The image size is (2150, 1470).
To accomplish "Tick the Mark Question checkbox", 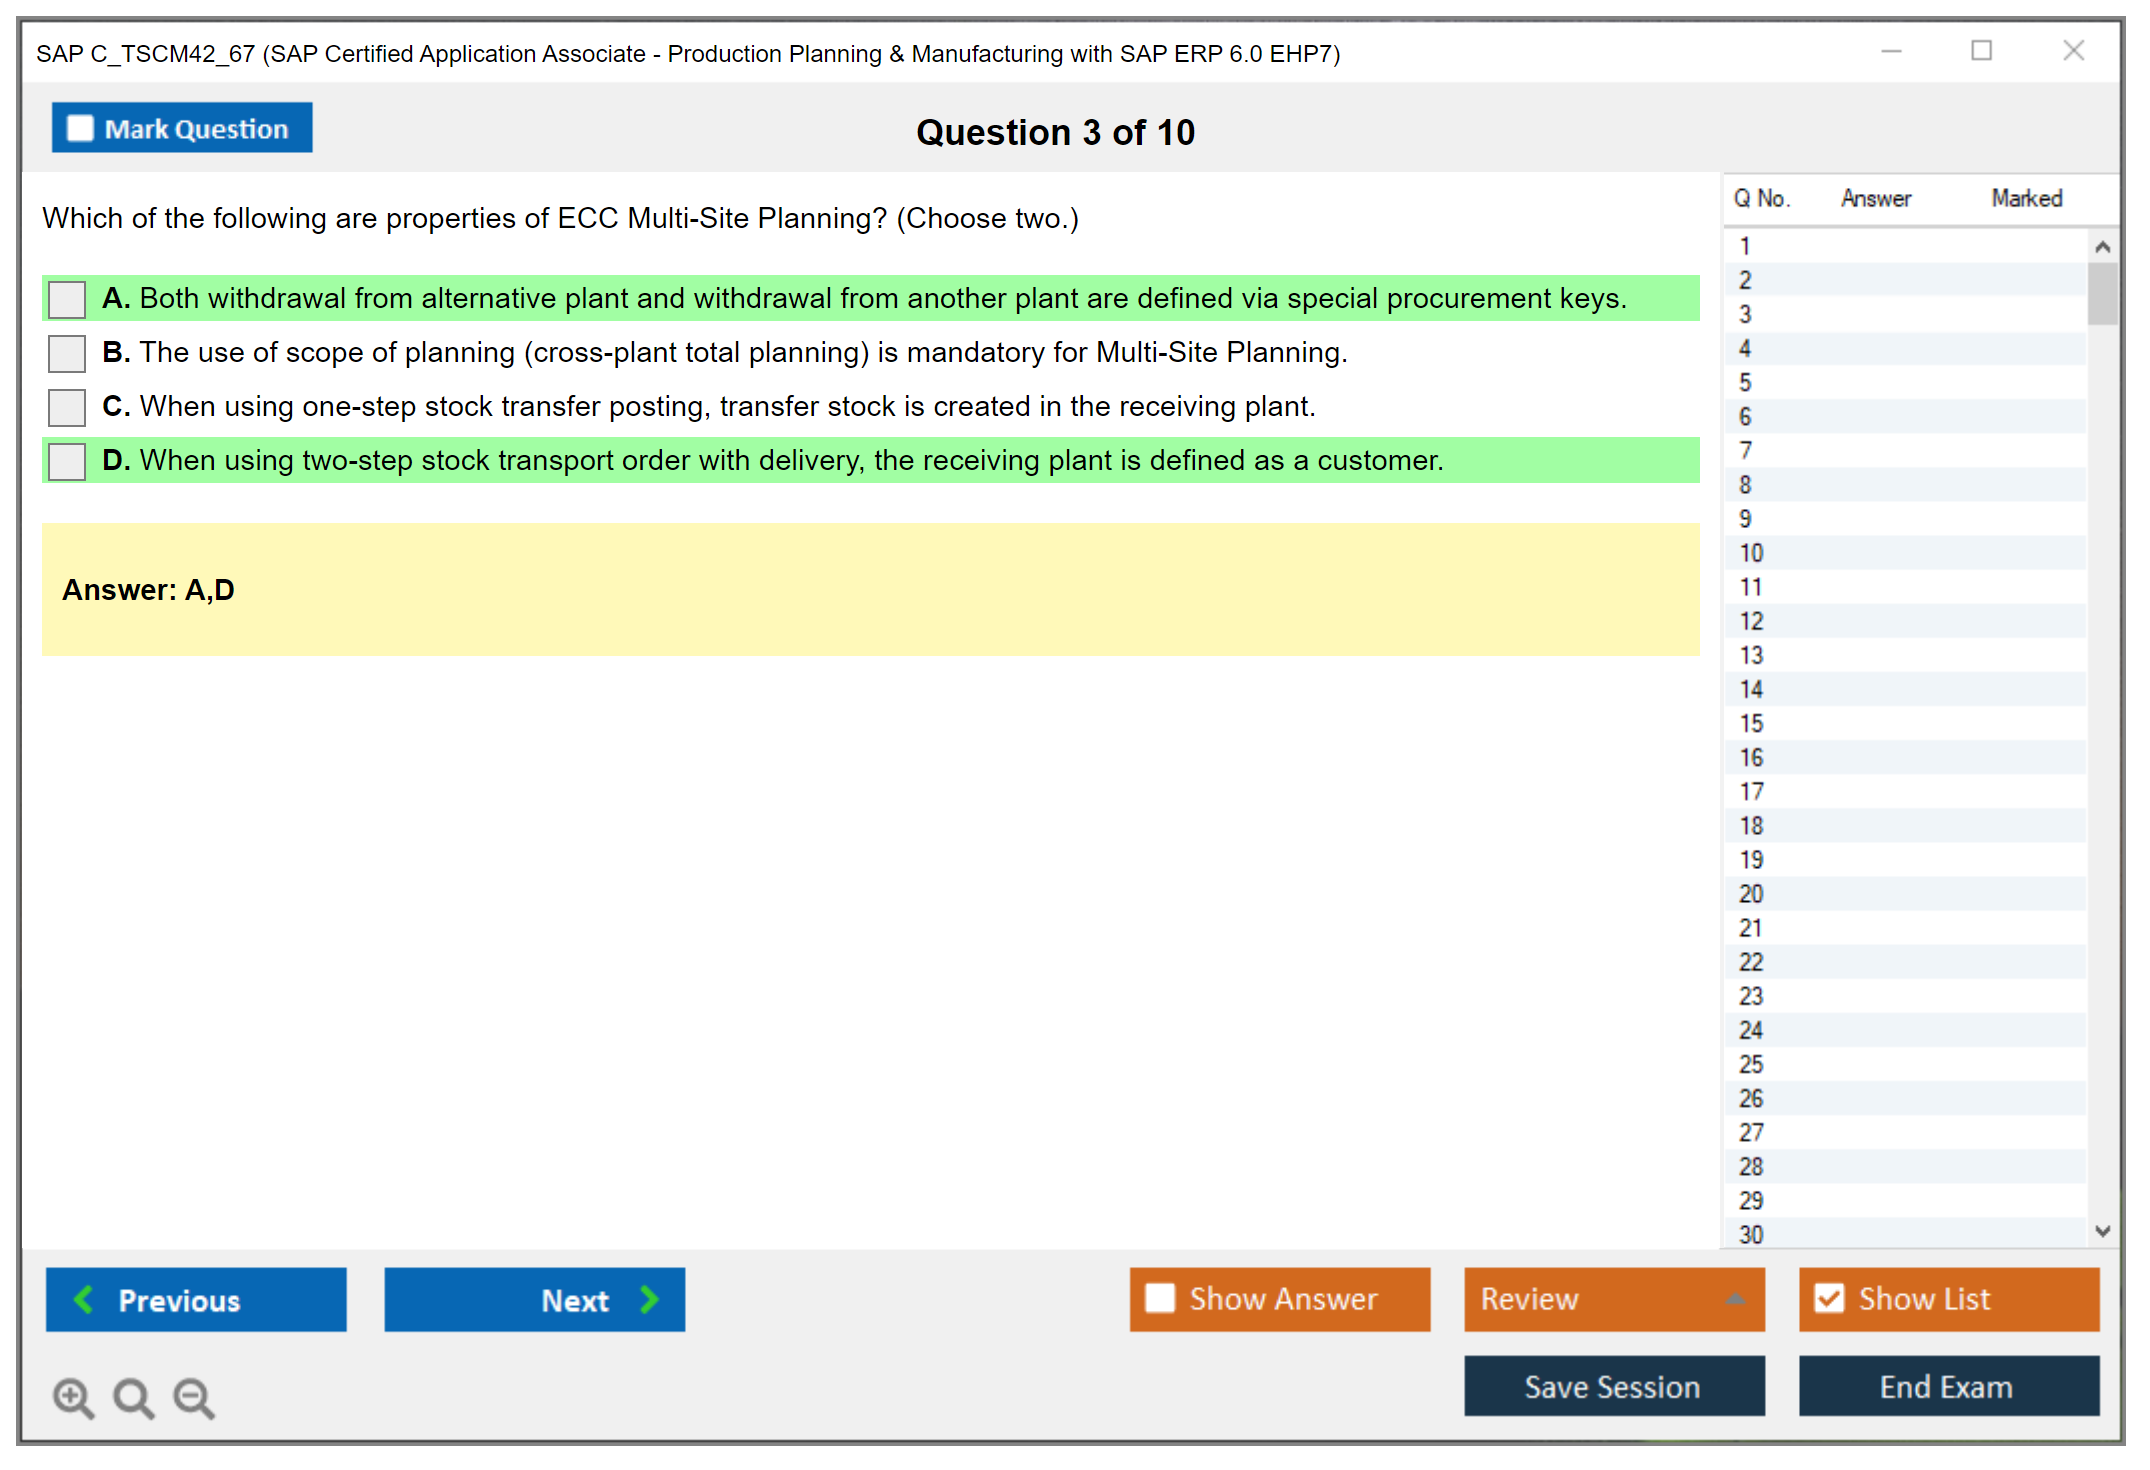I will pos(80,129).
